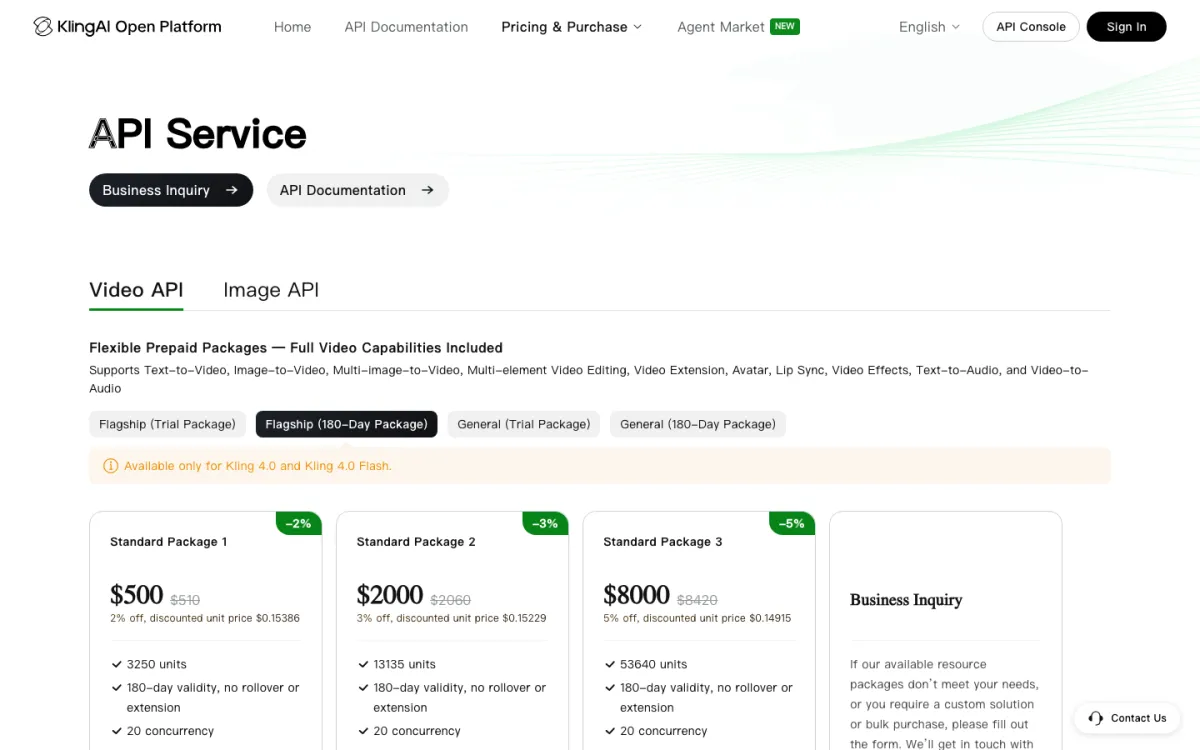
Task: Click the struck-through $510 price
Action: (185, 600)
